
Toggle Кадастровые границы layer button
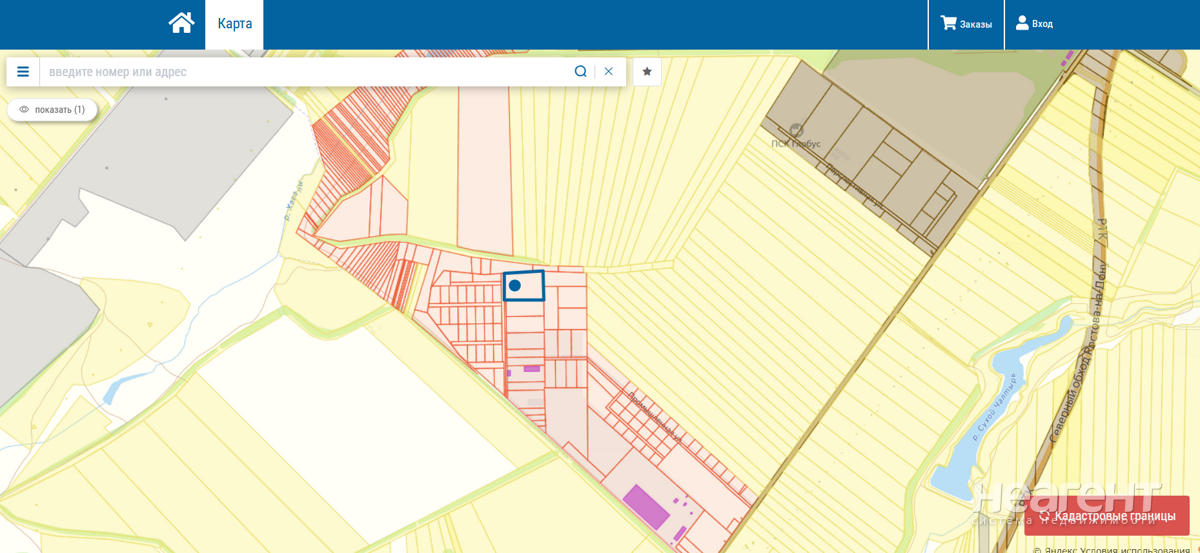coord(1106,516)
